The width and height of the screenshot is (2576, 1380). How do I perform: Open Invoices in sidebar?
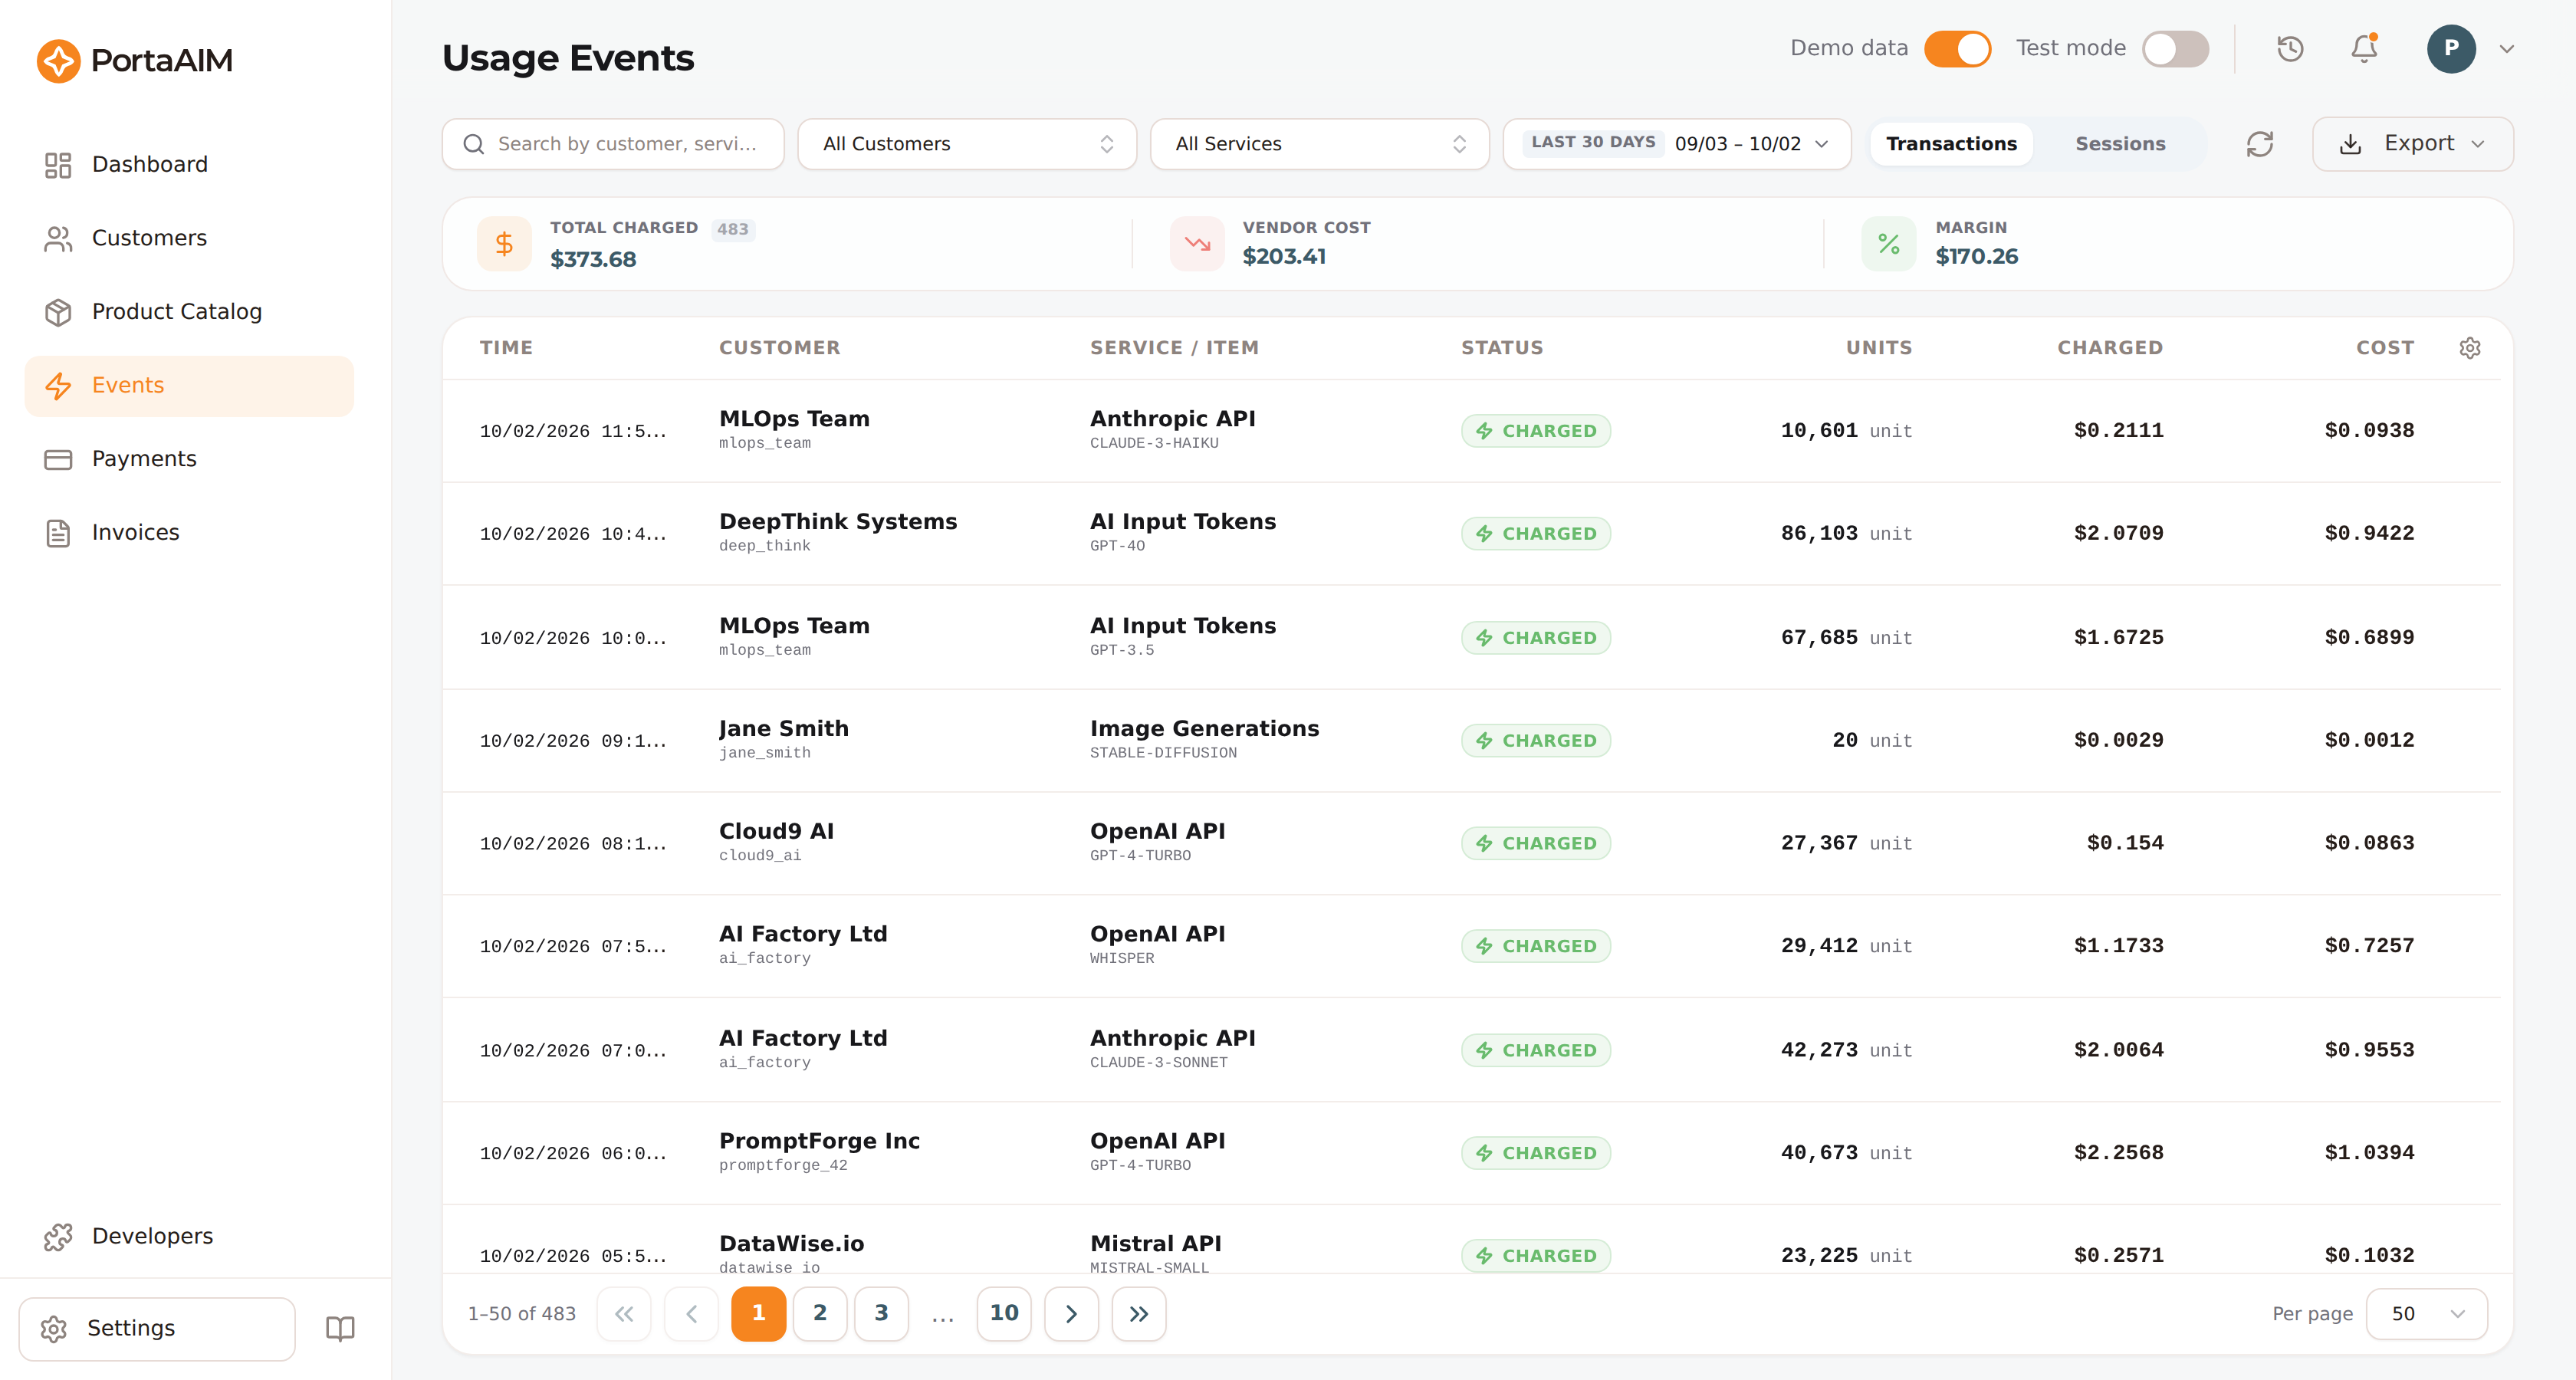[189, 532]
